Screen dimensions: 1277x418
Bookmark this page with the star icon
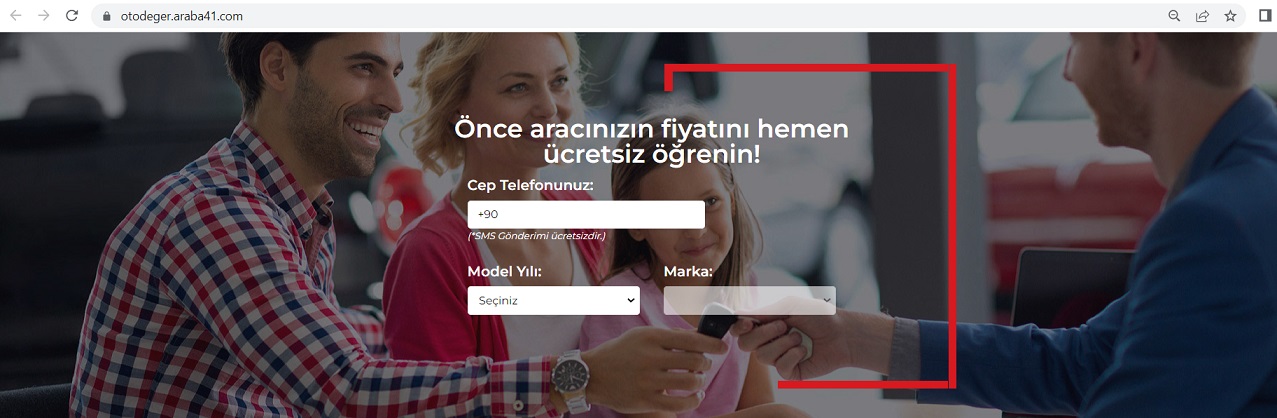pos(1230,16)
